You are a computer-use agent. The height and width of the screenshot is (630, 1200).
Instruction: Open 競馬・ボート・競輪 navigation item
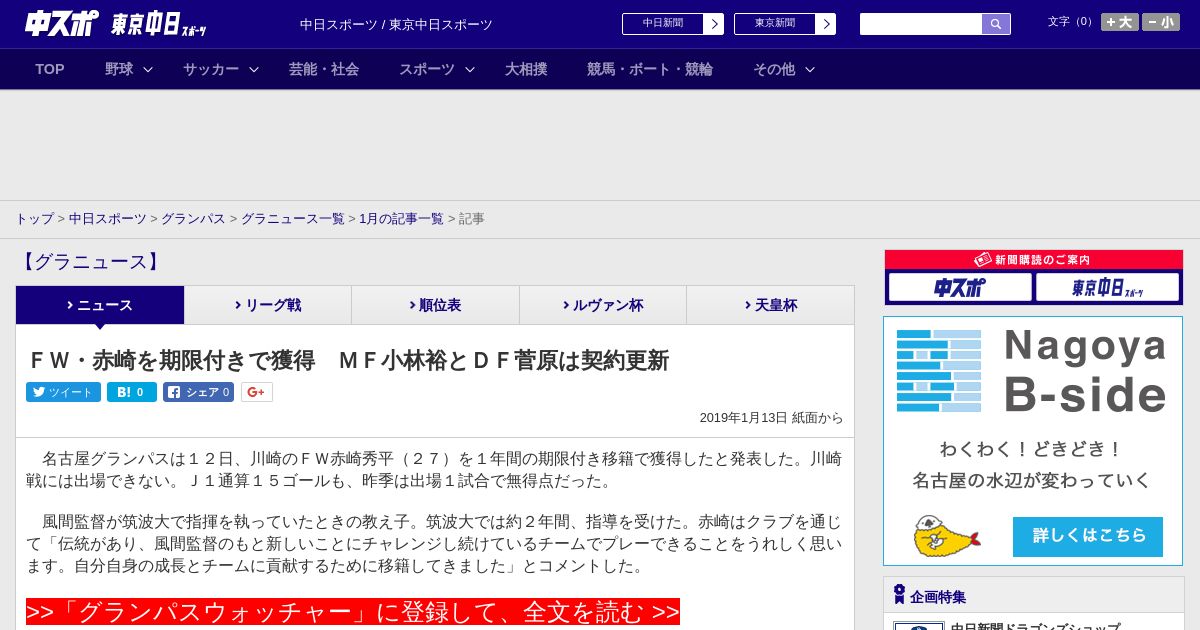pos(650,69)
